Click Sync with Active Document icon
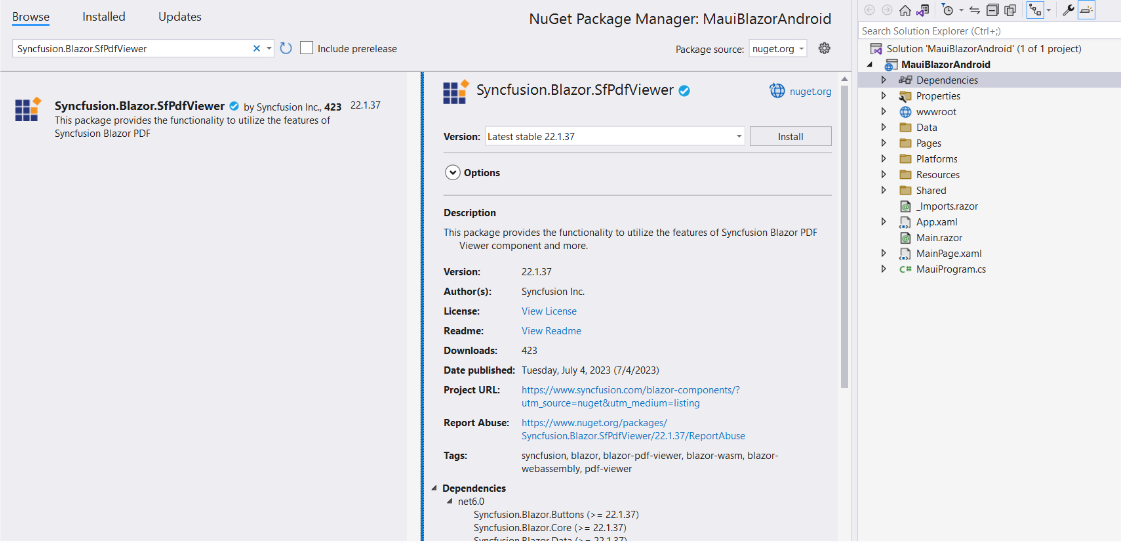Image resolution: width=1121 pixels, height=543 pixels. [974, 10]
